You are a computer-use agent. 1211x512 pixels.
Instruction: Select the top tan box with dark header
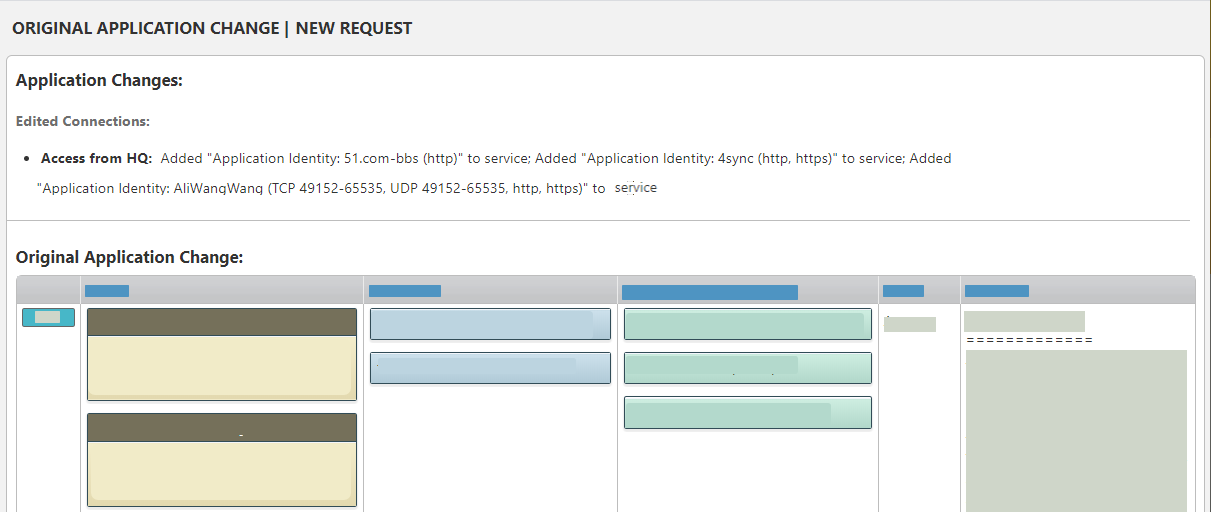pos(222,354)
